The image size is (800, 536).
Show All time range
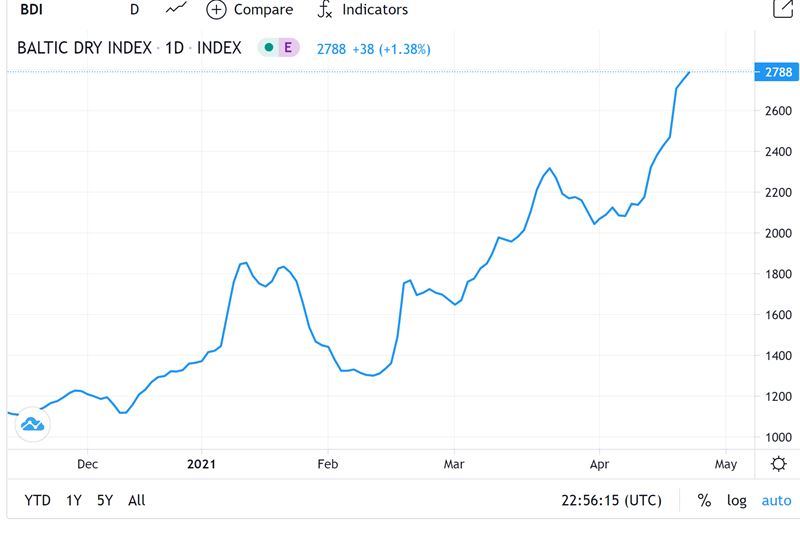tap(137, 500)
